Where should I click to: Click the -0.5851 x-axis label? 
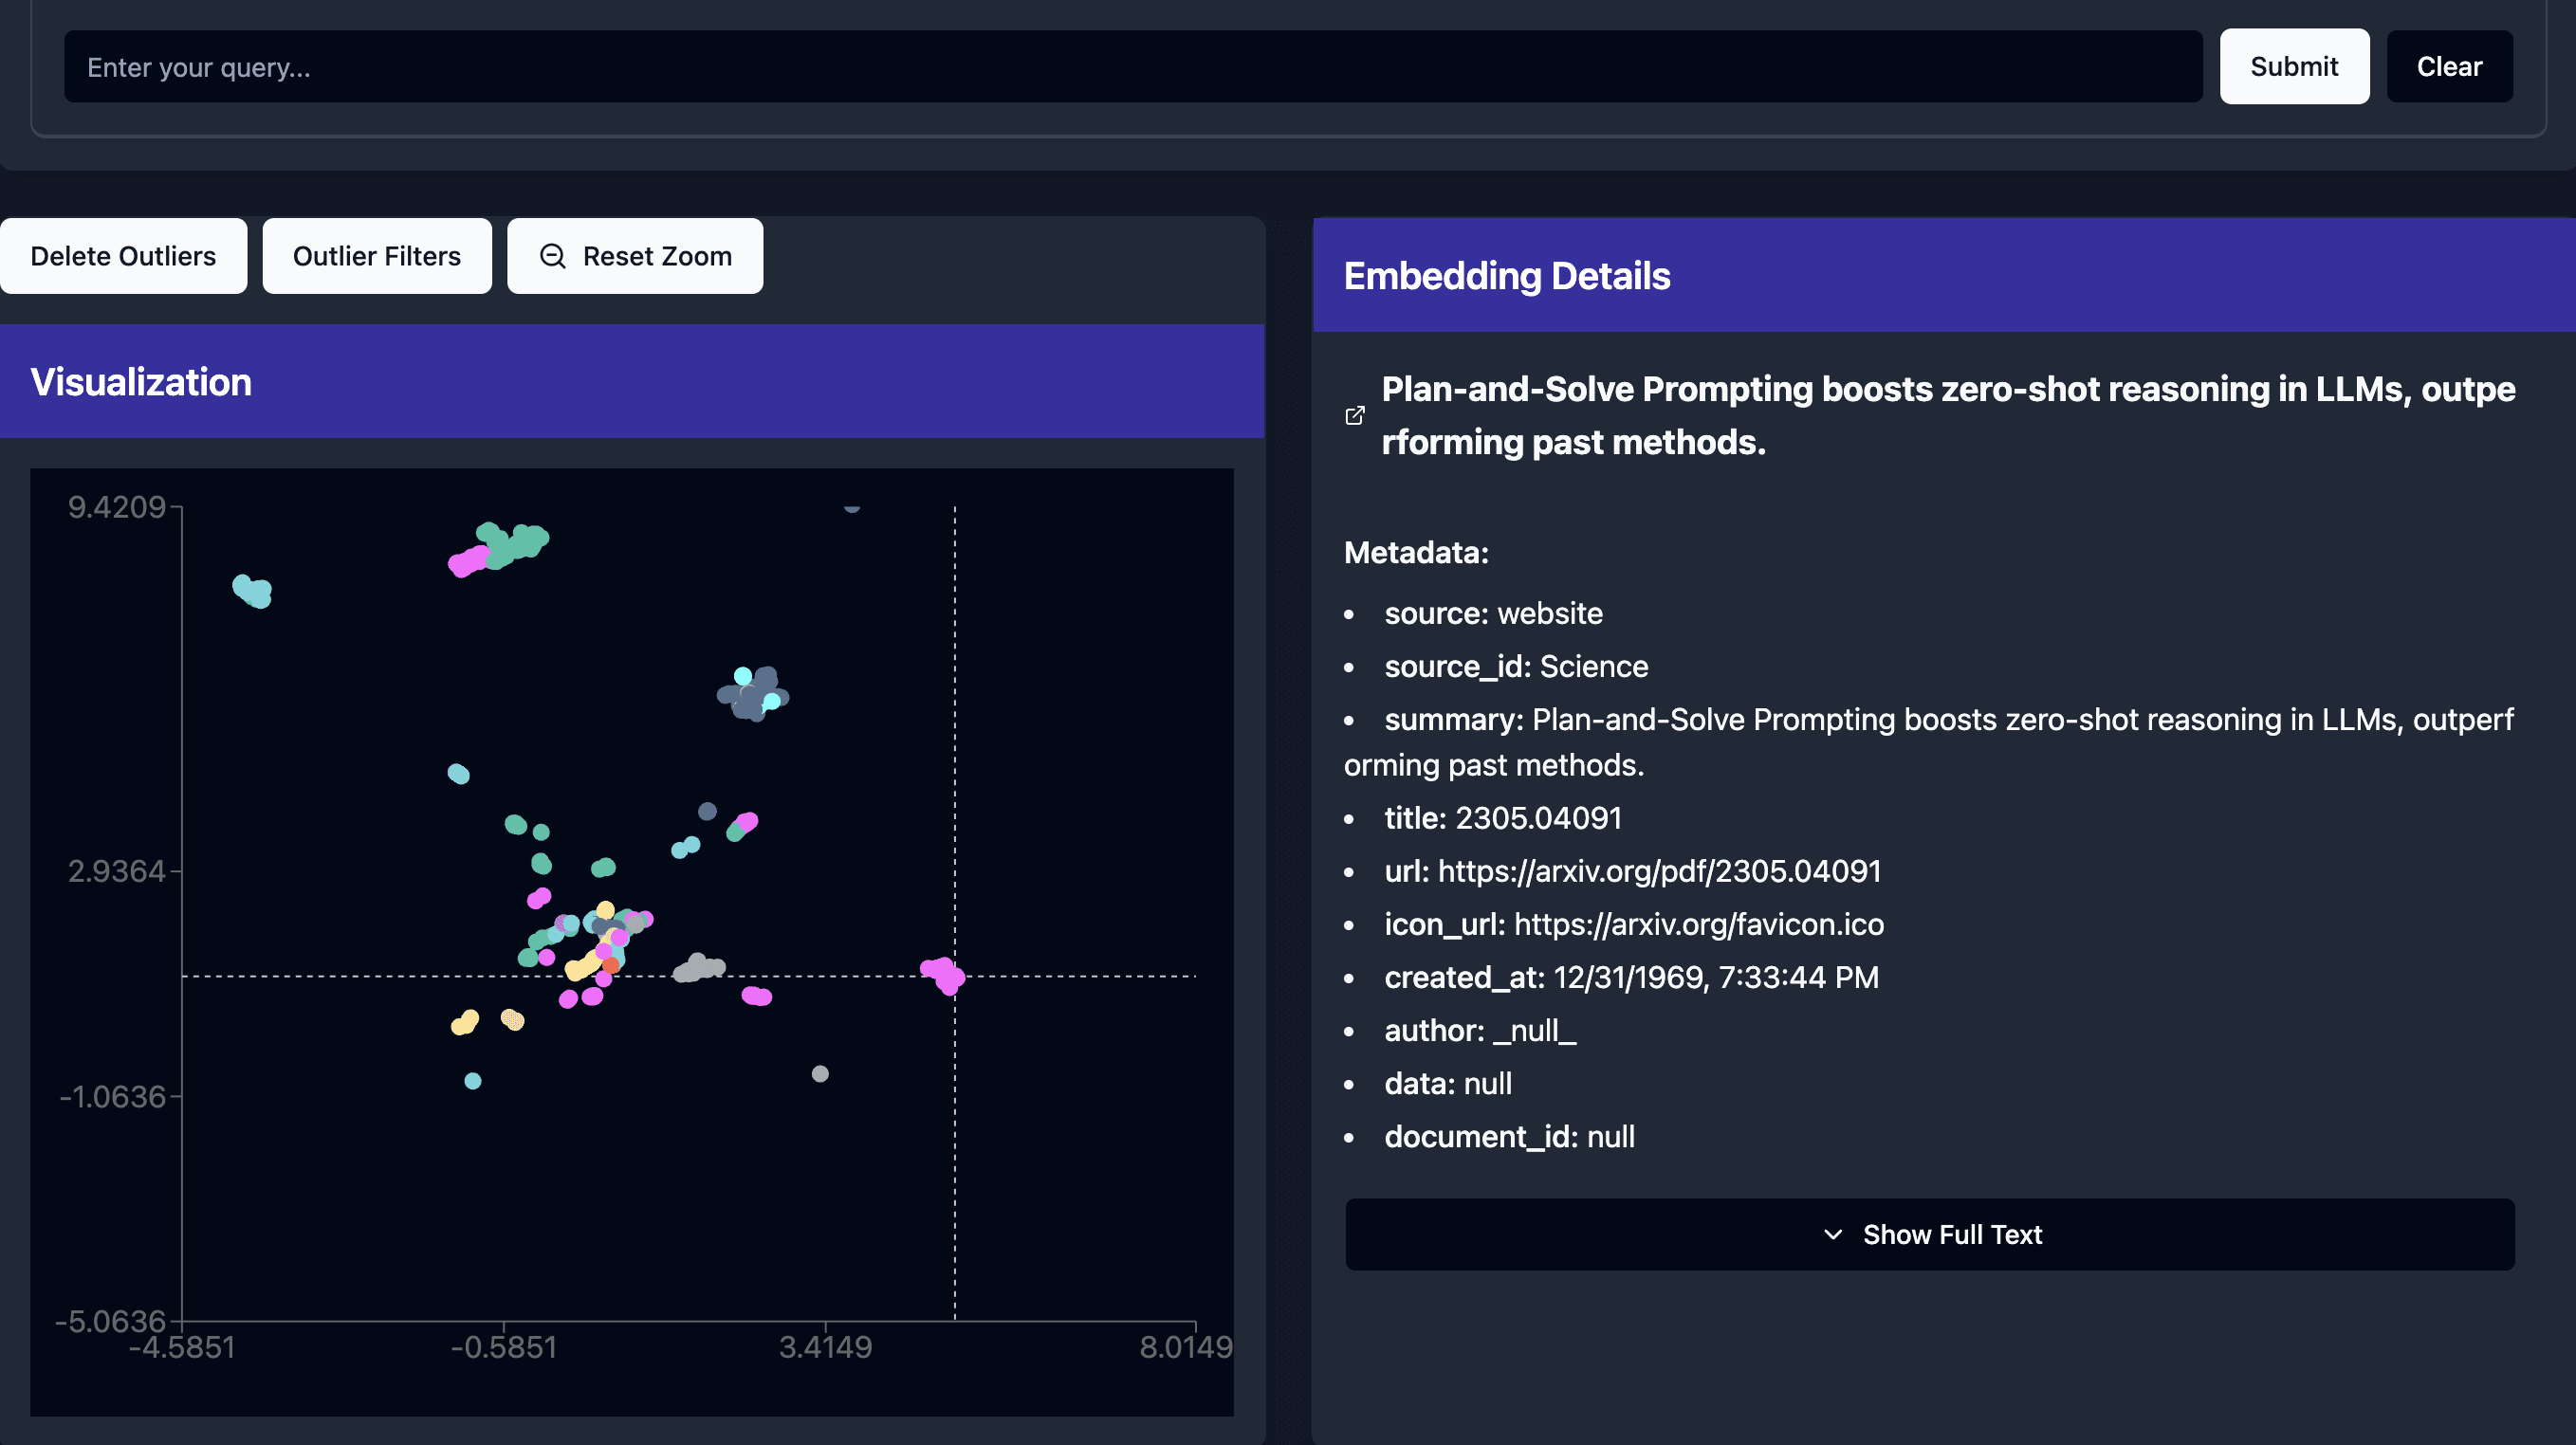point(503,1347)
